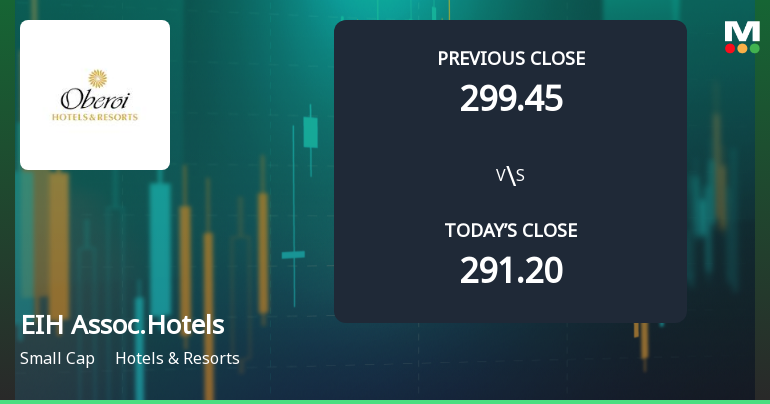The width and height of the screenshot is (770, 404).
Task: Click the orange dot under the M logo
Action: (742, 48)
